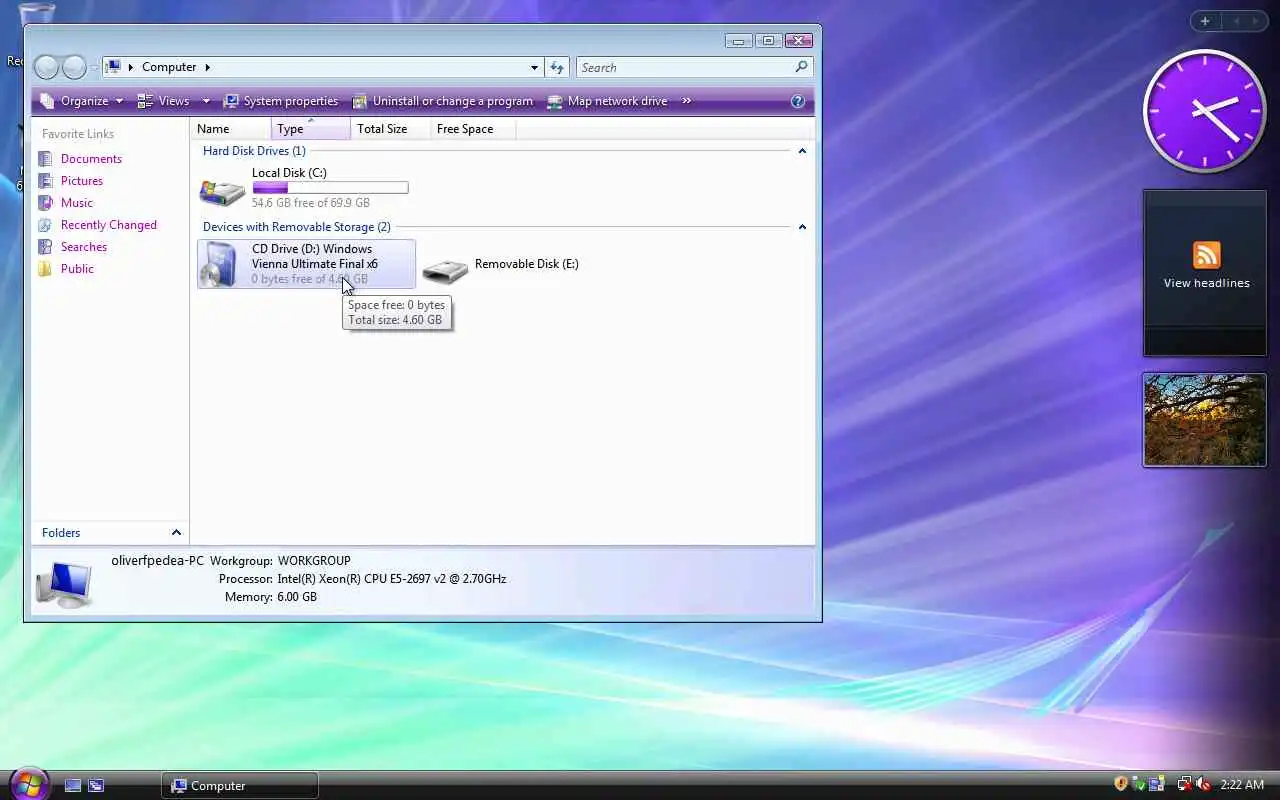Click the Computer taskbar button
1280x800 pixels.
240,786
